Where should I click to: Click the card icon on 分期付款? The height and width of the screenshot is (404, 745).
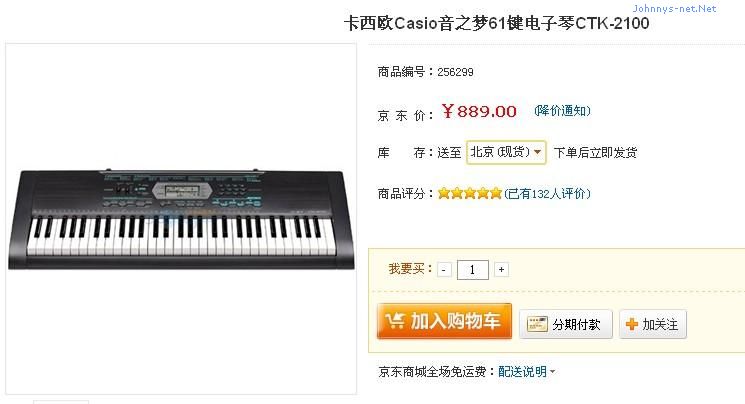pos(537,324)
